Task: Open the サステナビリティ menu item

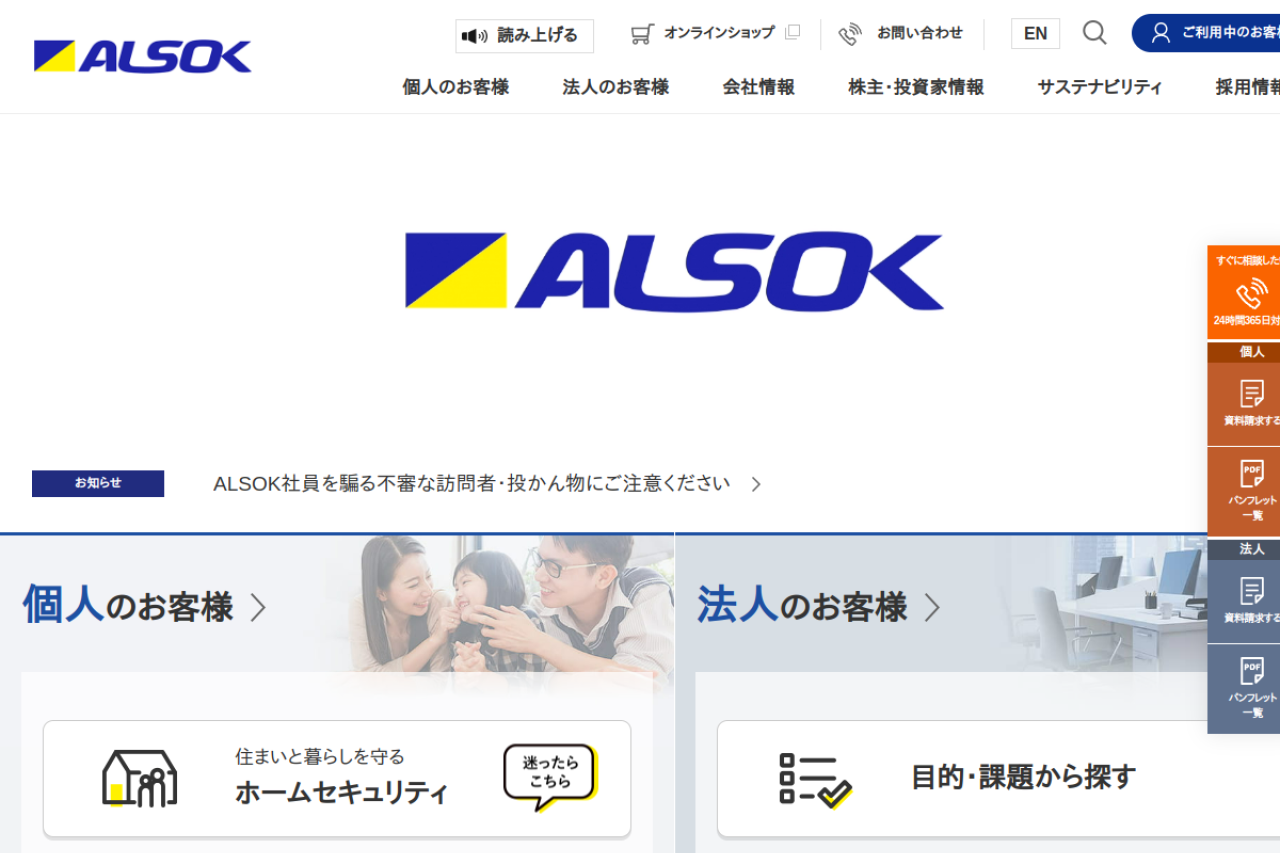Action: [x=1100, y=87]
